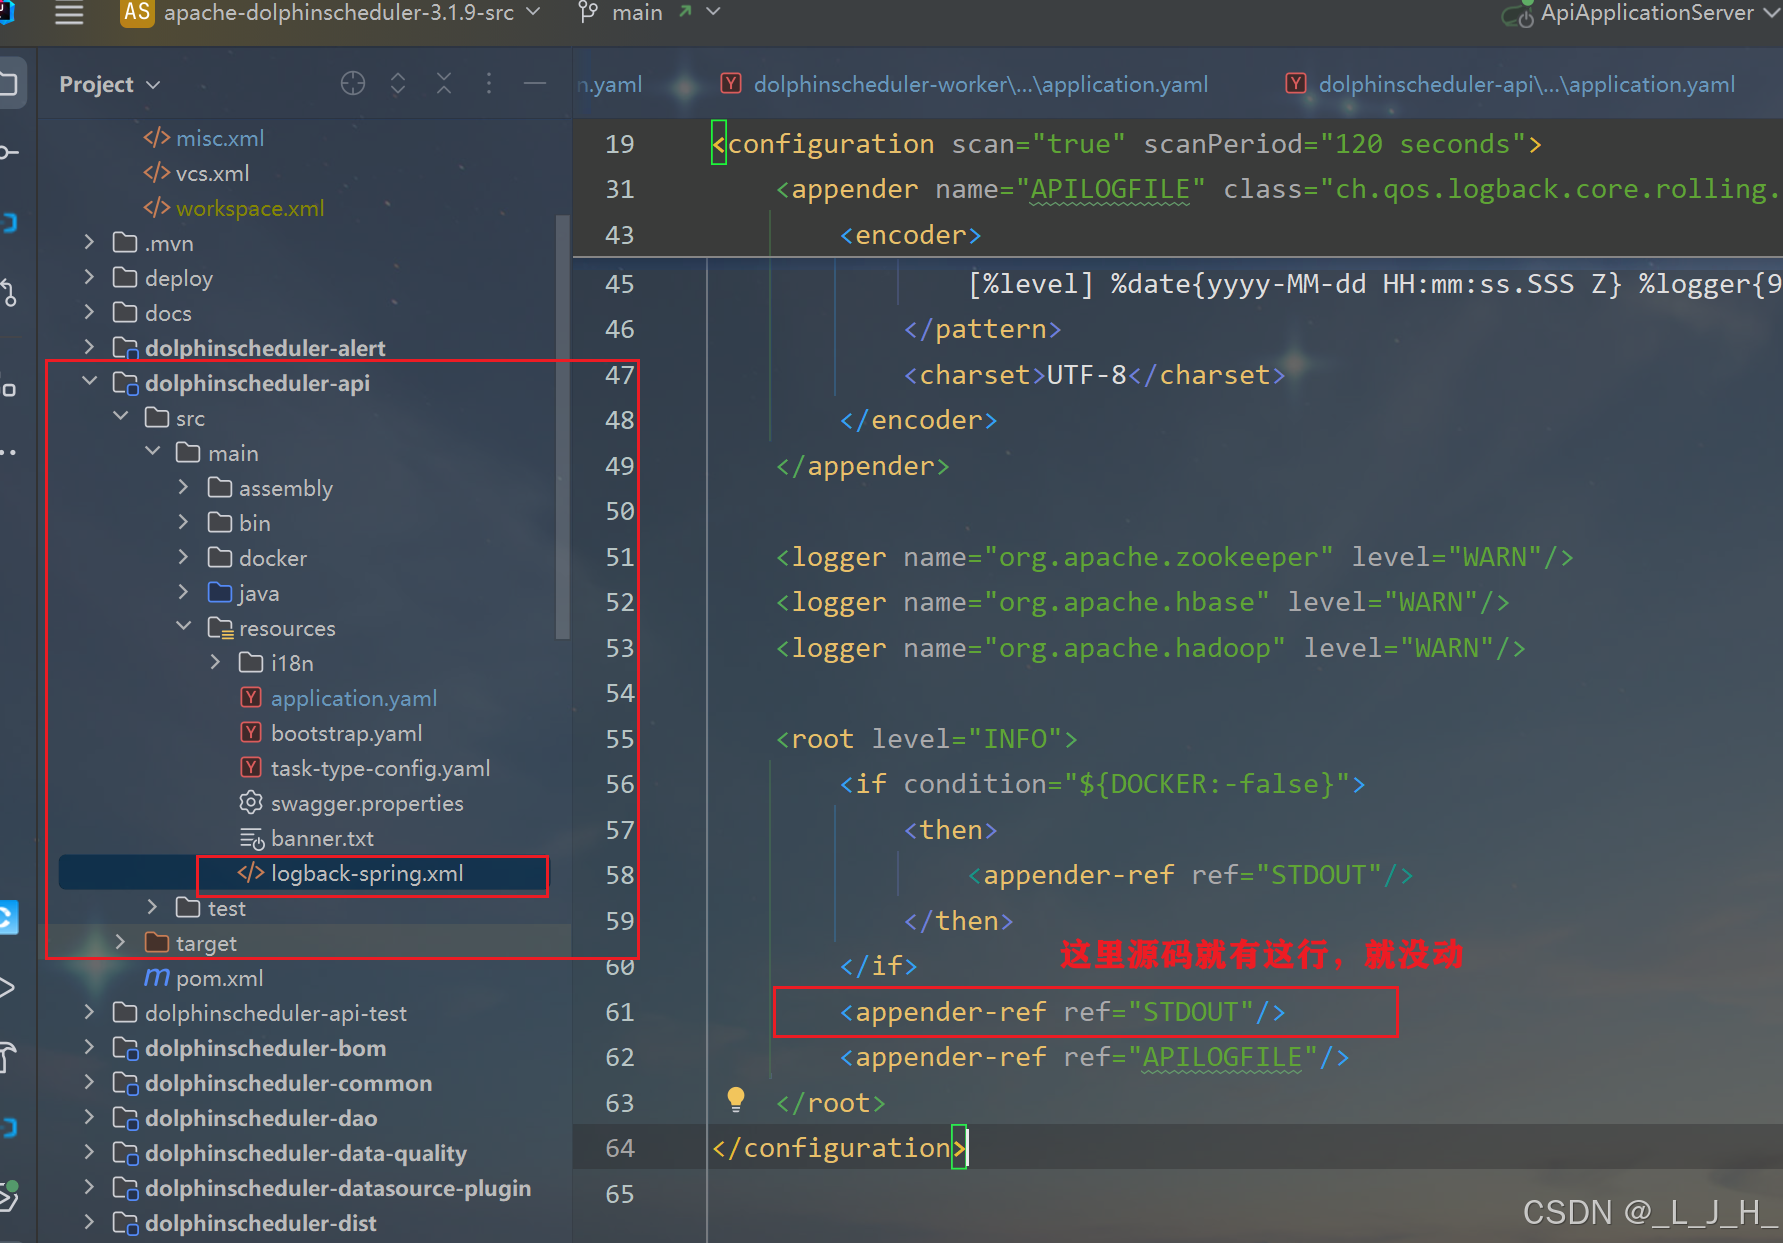
Task: Click the org.apache.zookeeper logger on line 51
Action: (1175, 557)
